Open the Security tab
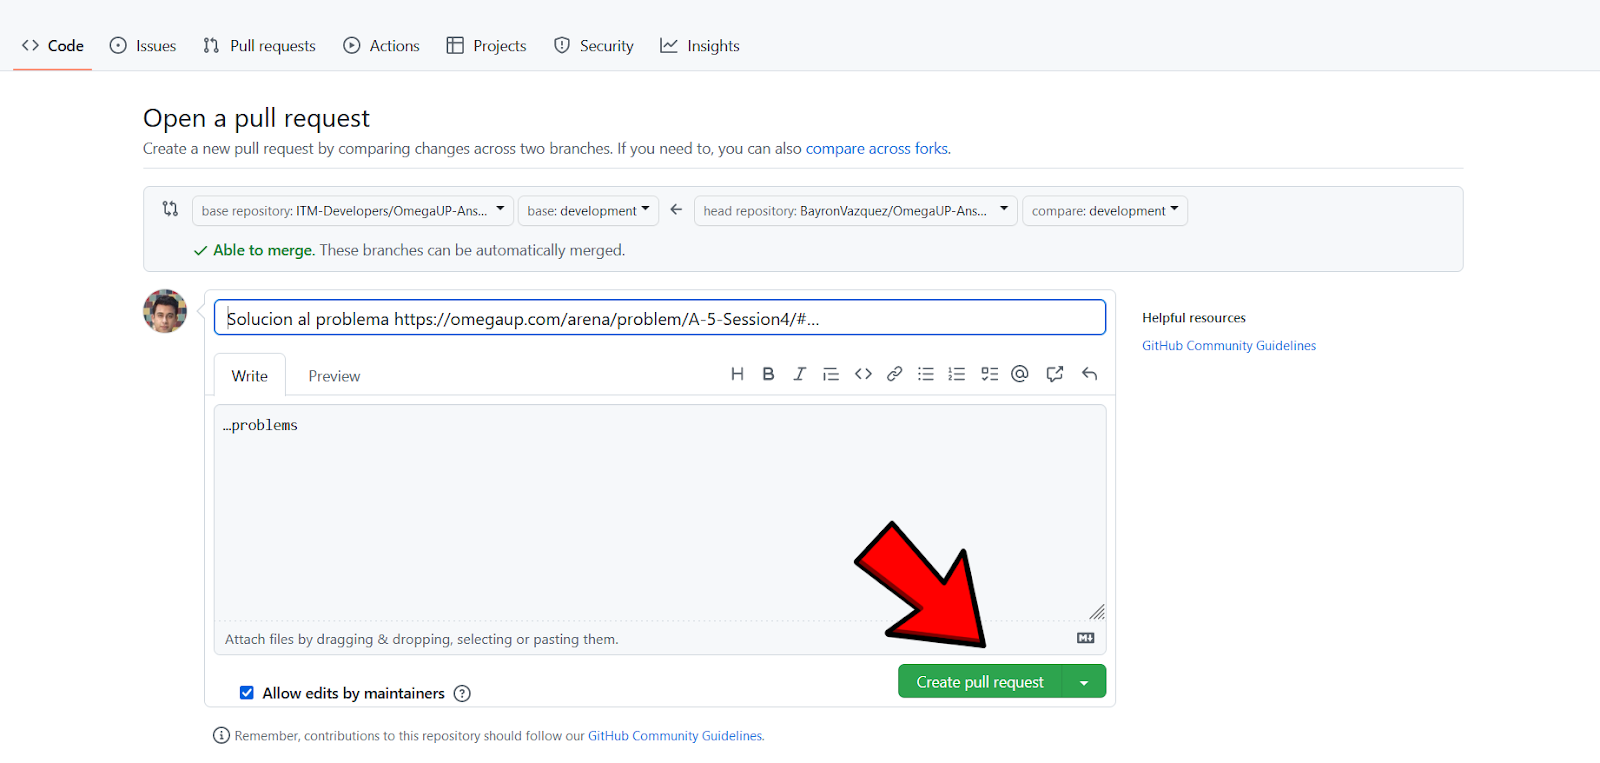This screenshot has width=1600, height=763. point(594,46)
